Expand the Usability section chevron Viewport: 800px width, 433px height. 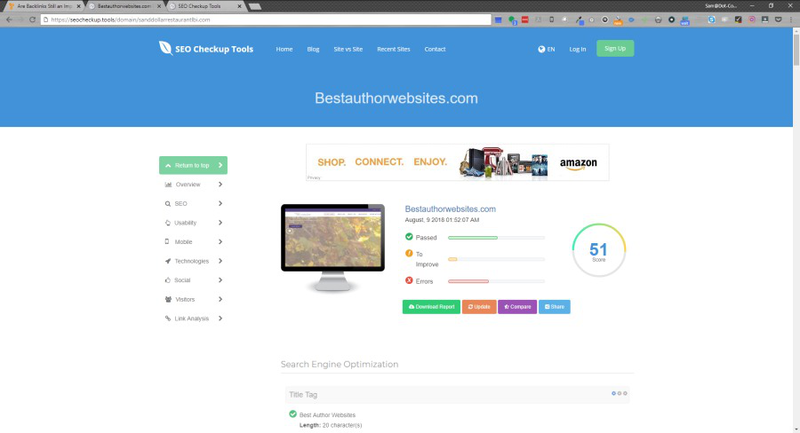point(220,223)
